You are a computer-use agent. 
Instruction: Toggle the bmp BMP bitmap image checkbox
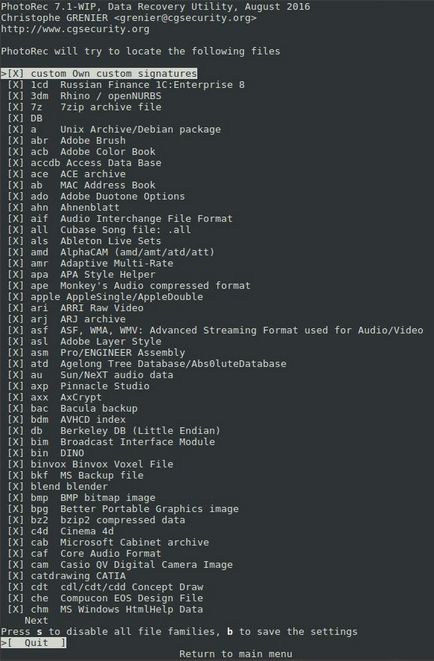pyautogui.click(x=16, y=497)
